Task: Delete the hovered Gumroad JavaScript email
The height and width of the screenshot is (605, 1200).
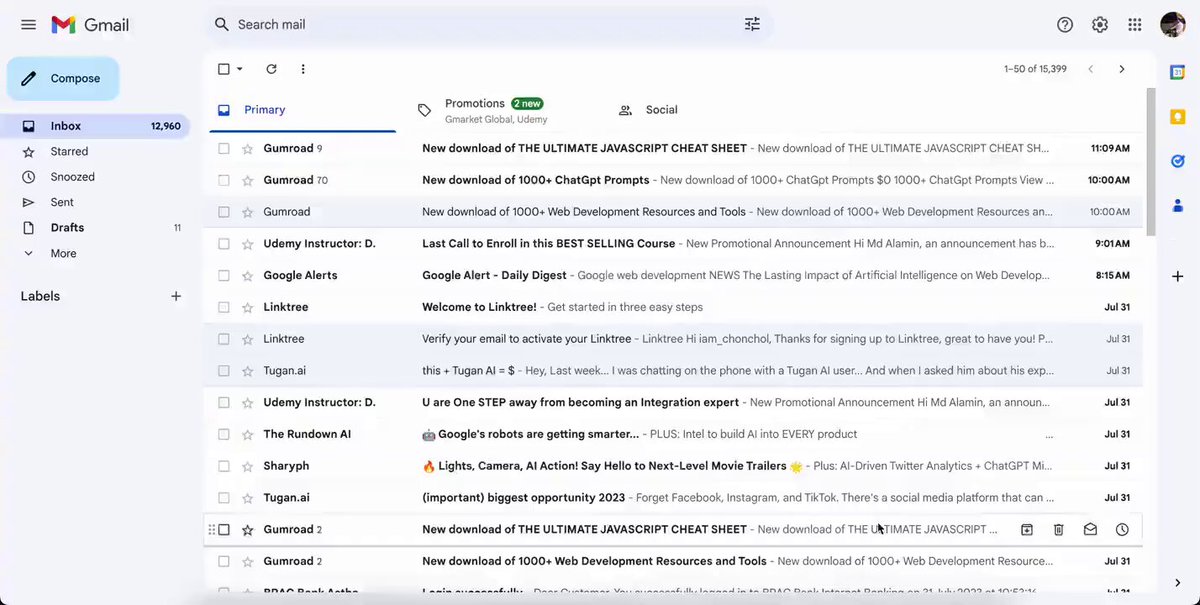Action: click(1059, 530)
